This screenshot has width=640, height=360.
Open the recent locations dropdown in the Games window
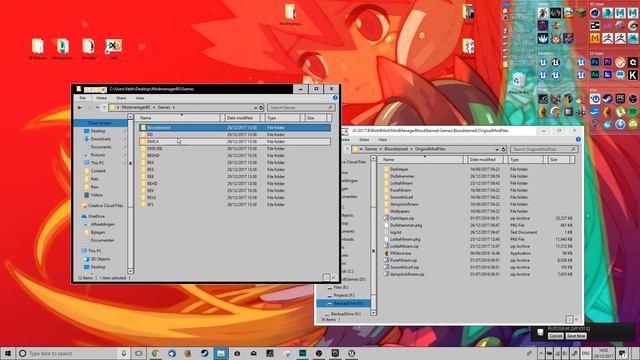97,107
